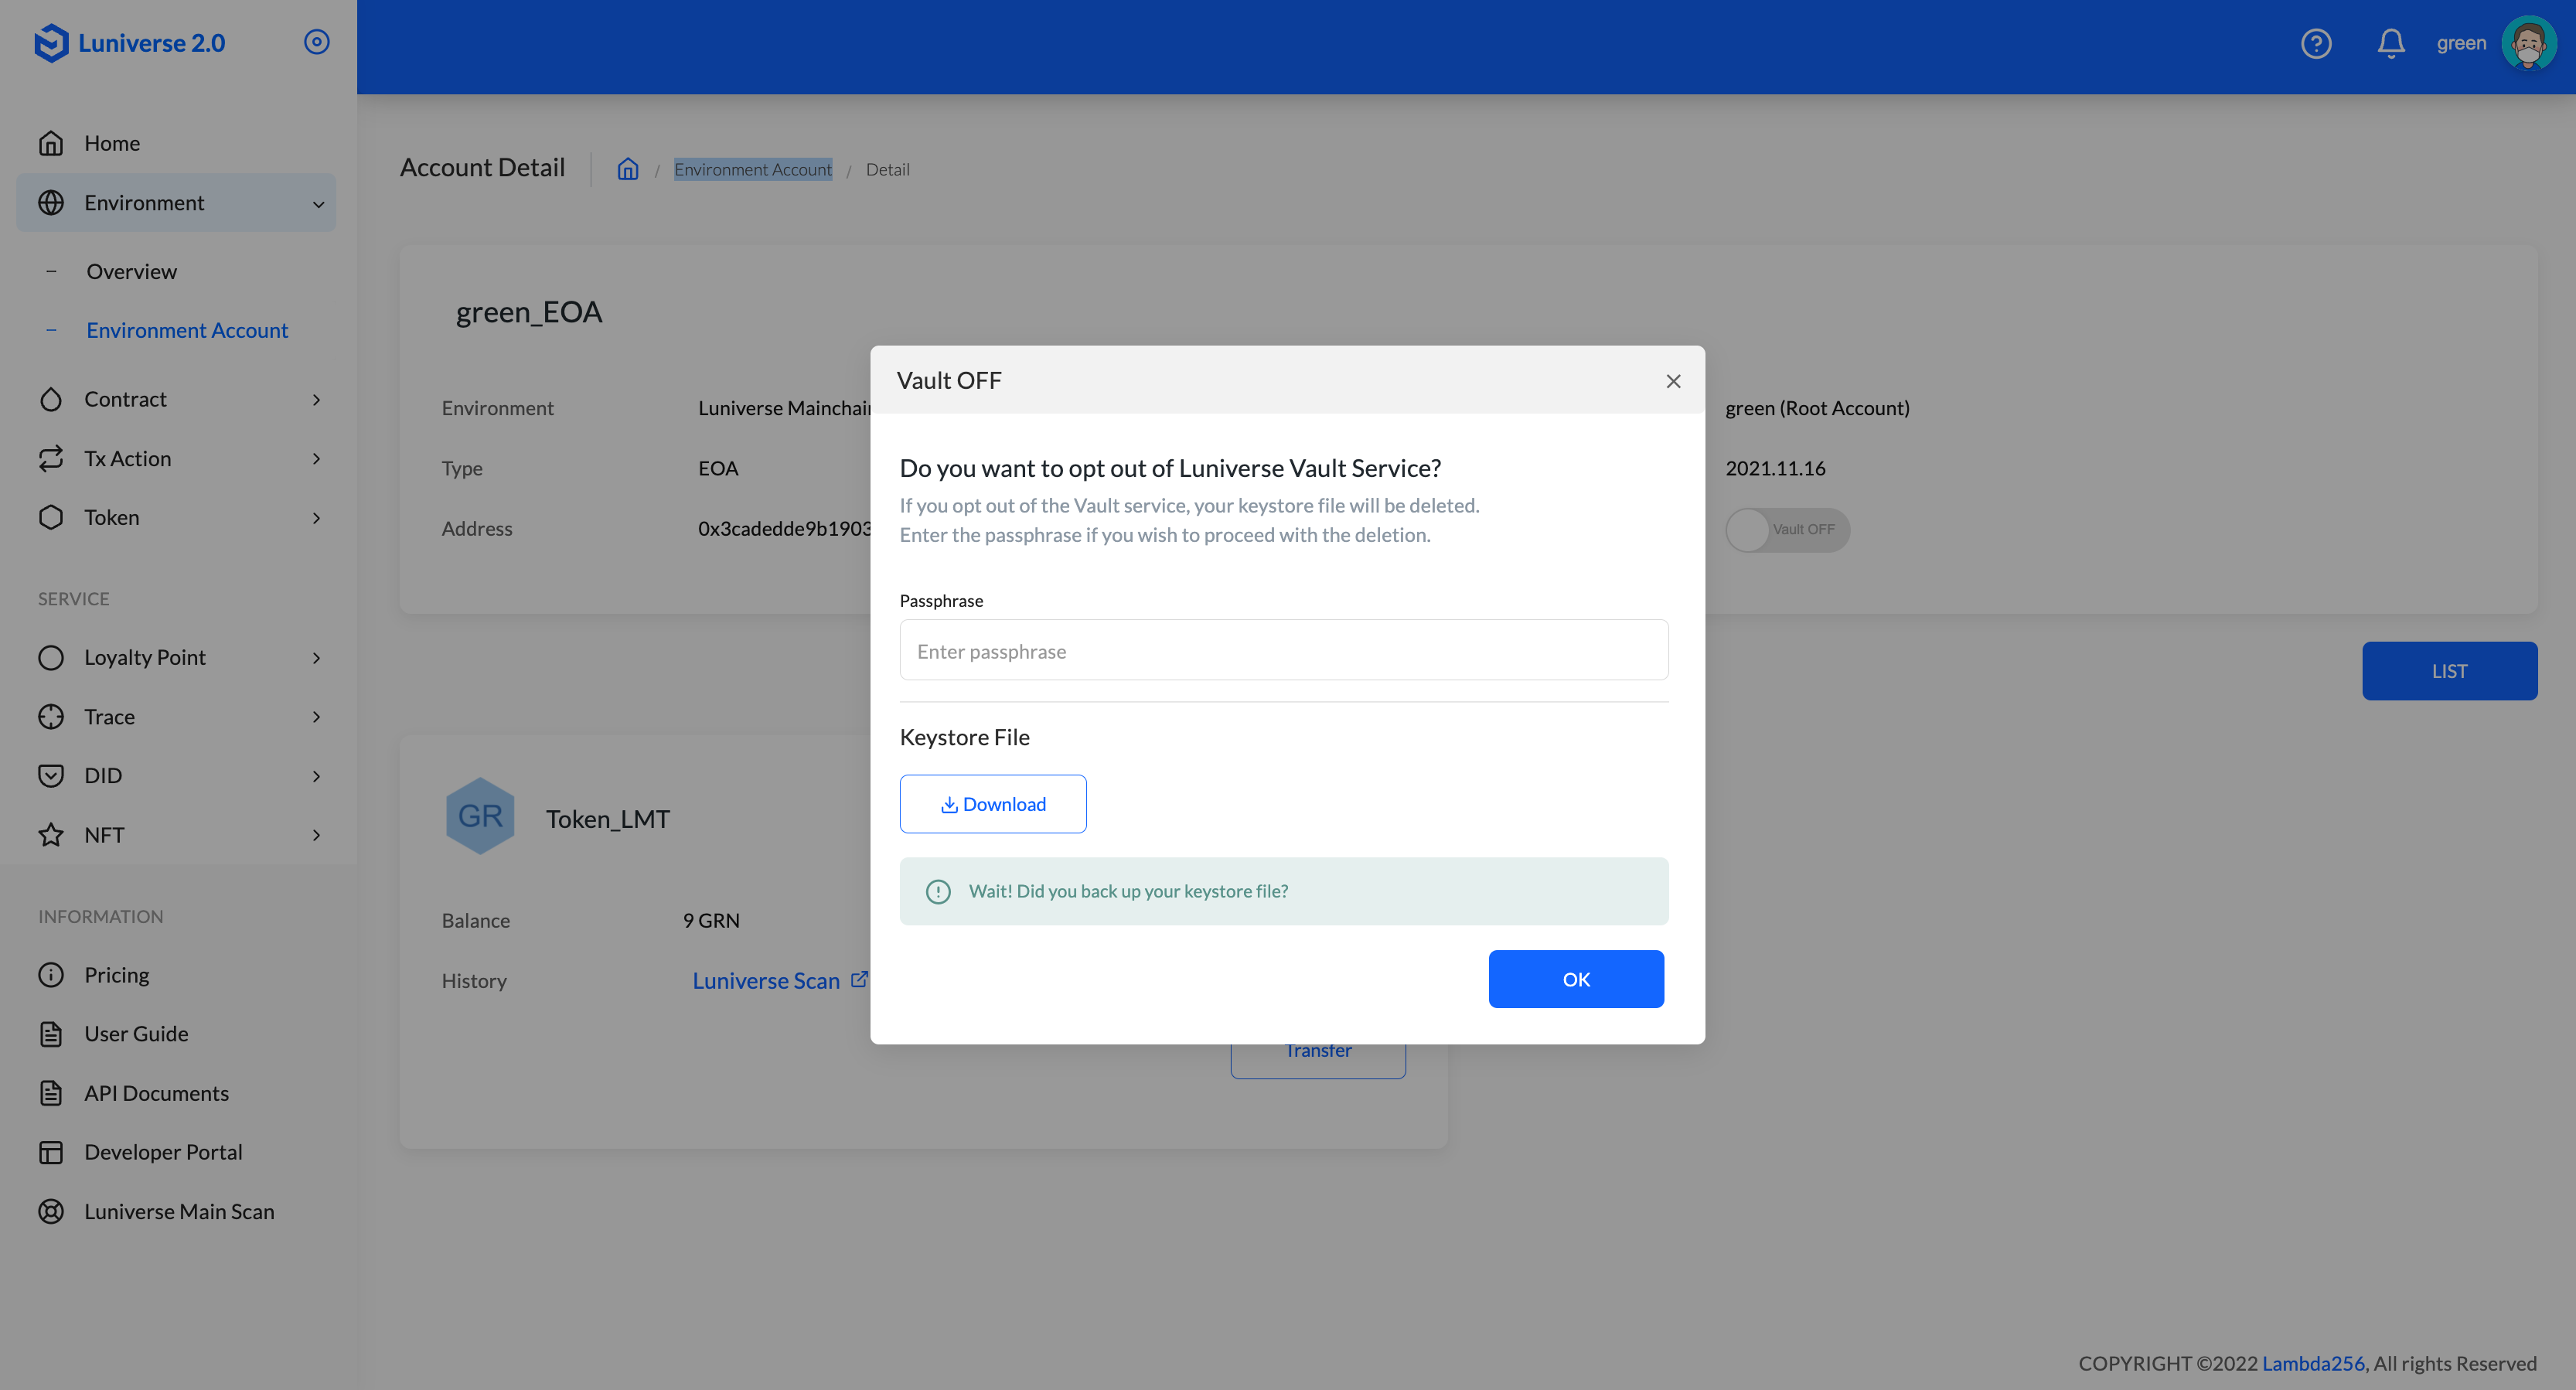Click the Environment globe icon
Screen dimensions: 2576x1390
tap(51, 203)
